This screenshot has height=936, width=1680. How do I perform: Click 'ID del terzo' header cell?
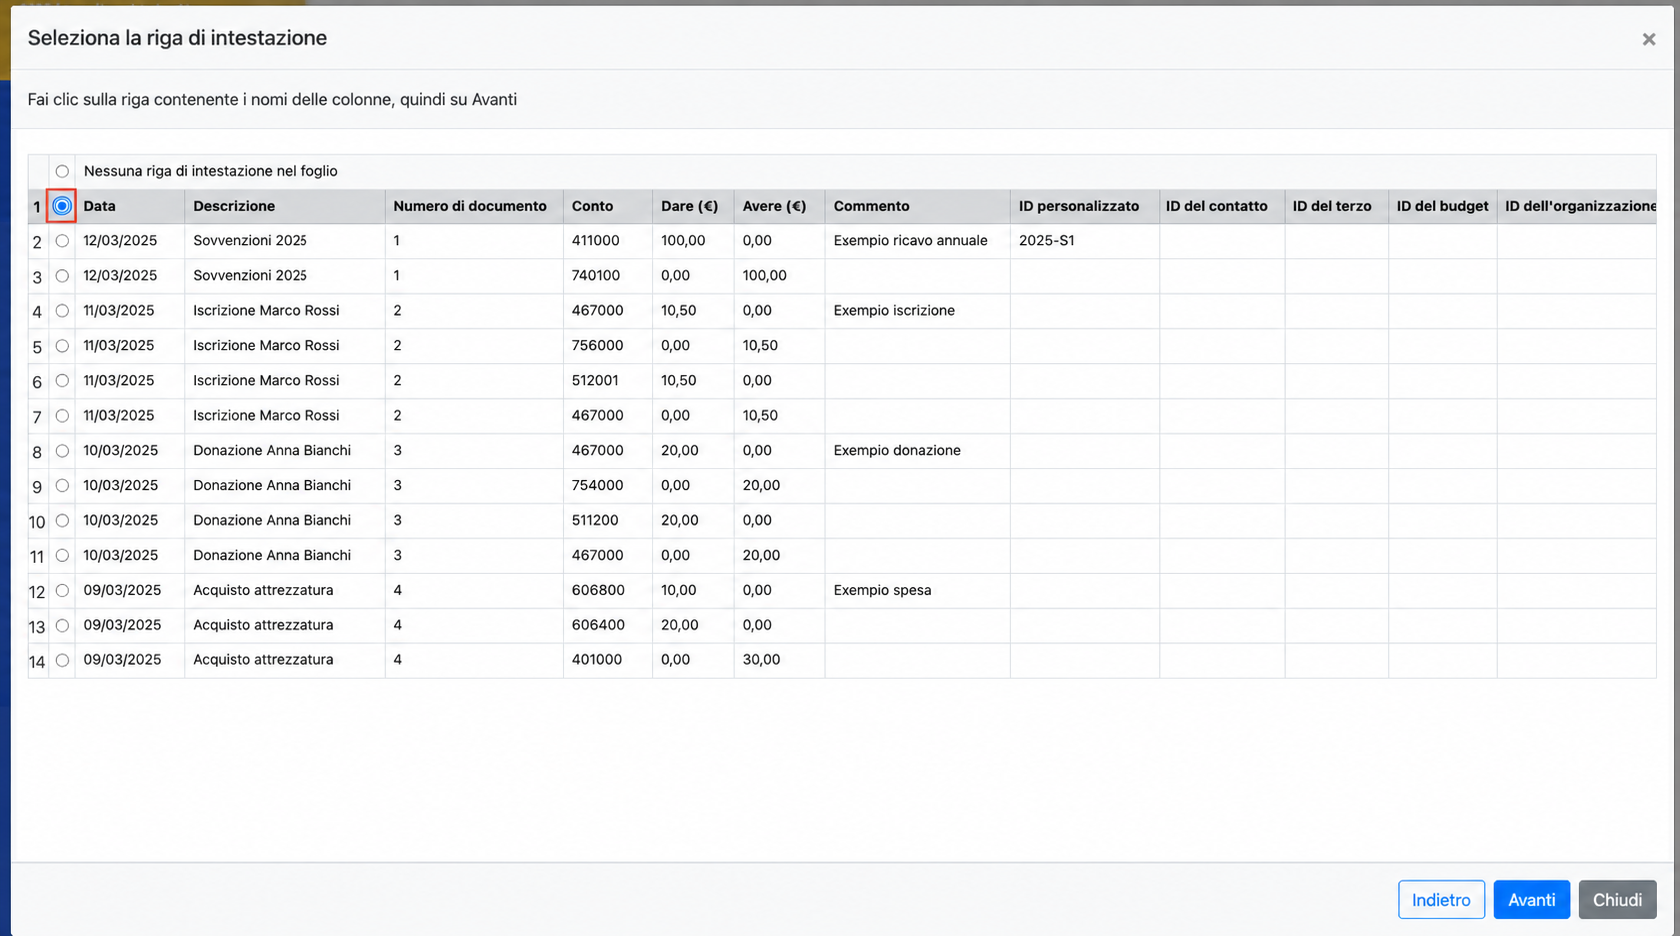(1337, 206)
